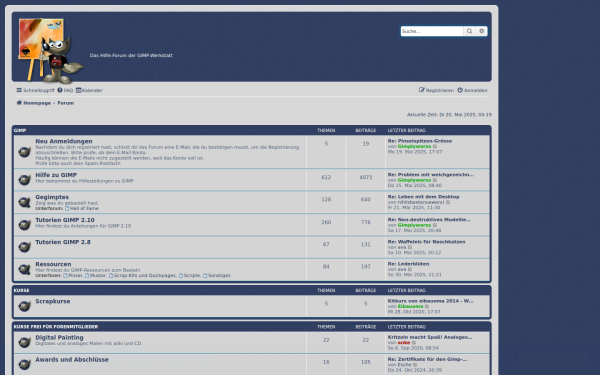Click view-post icon after Eibauoma
The width and height of the screenshot is (600, 375).
pos(427,307)
